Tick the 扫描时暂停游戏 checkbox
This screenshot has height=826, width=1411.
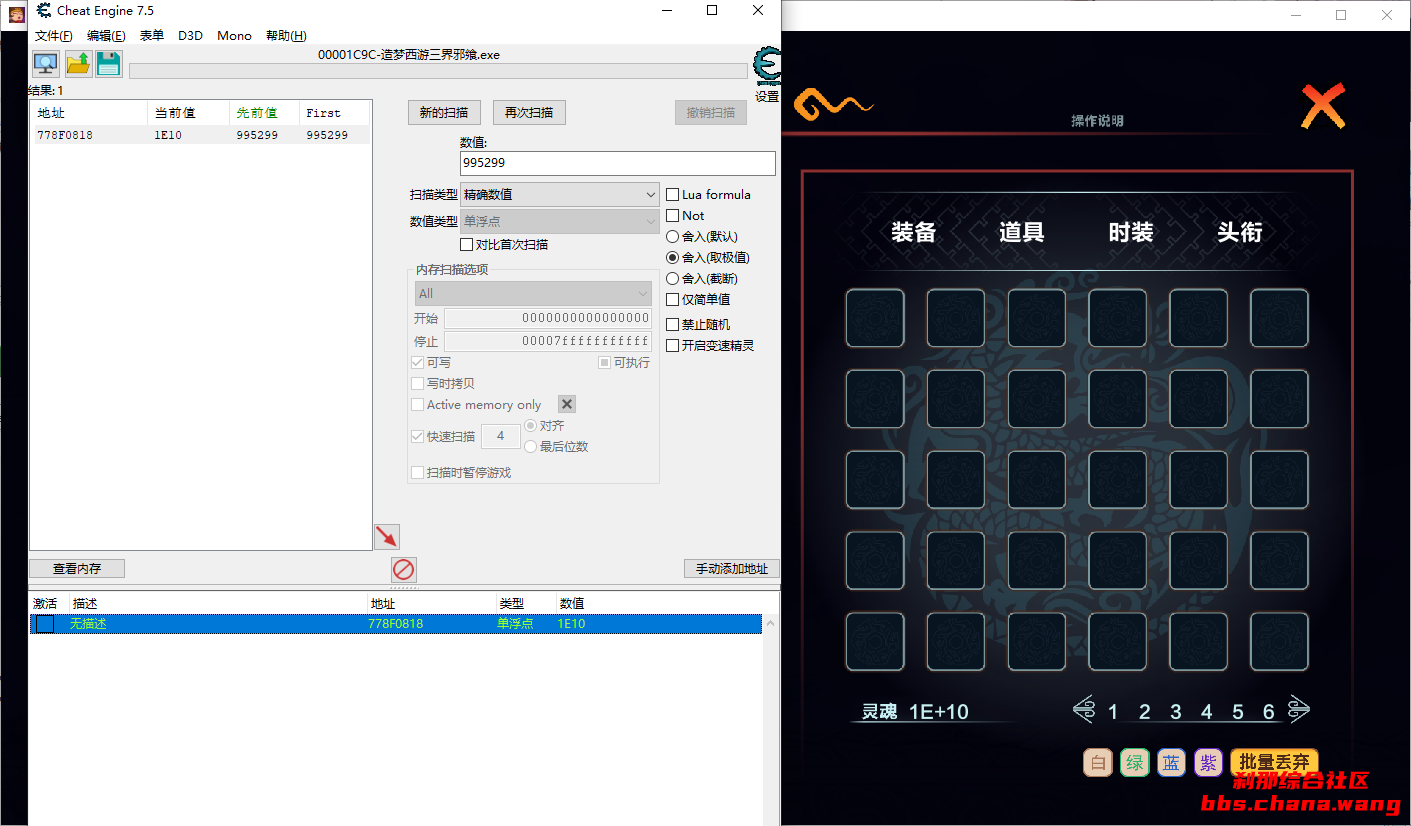point(418,473)
